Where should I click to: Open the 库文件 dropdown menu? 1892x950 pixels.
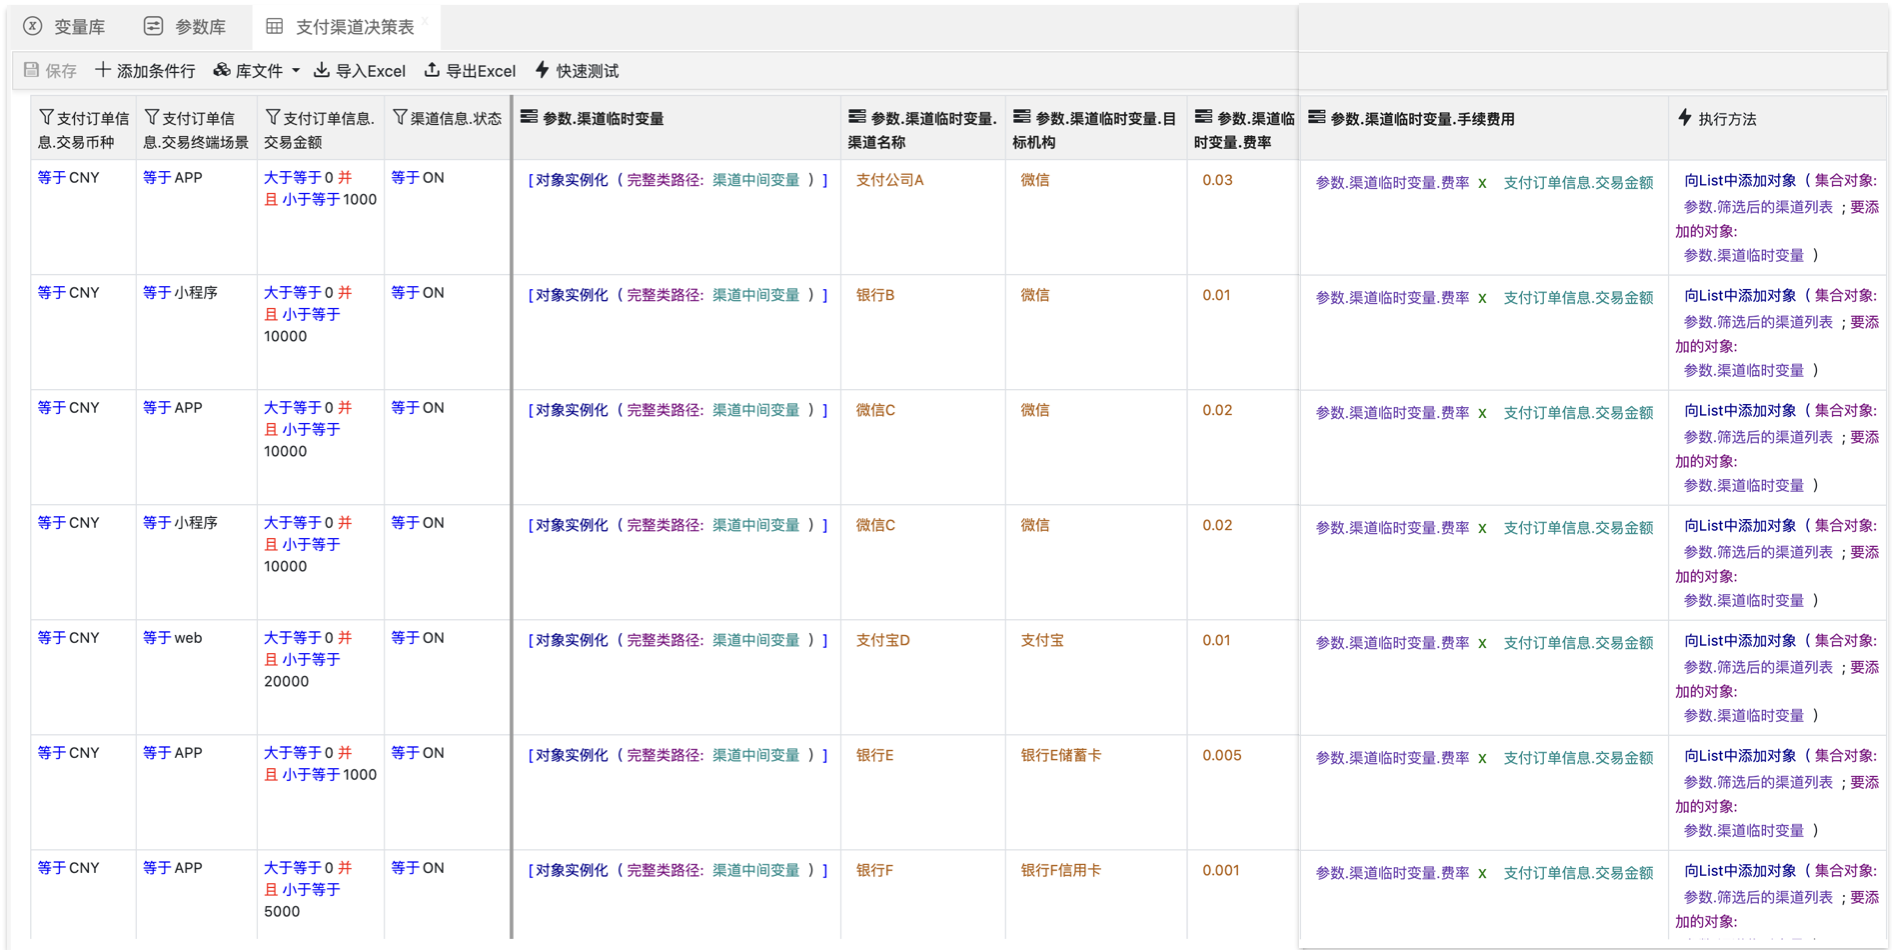256,71
